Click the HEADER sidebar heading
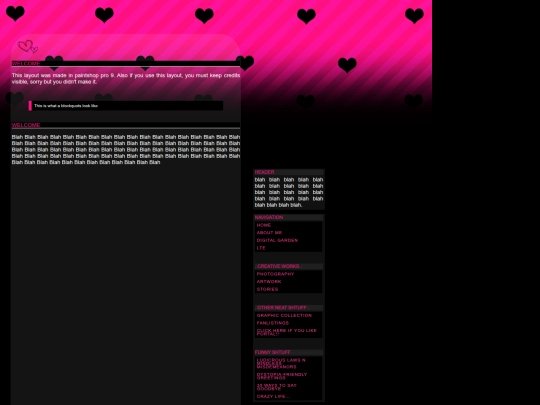Image resolution: width=540 pixels, height=405 pixels. 264,172
